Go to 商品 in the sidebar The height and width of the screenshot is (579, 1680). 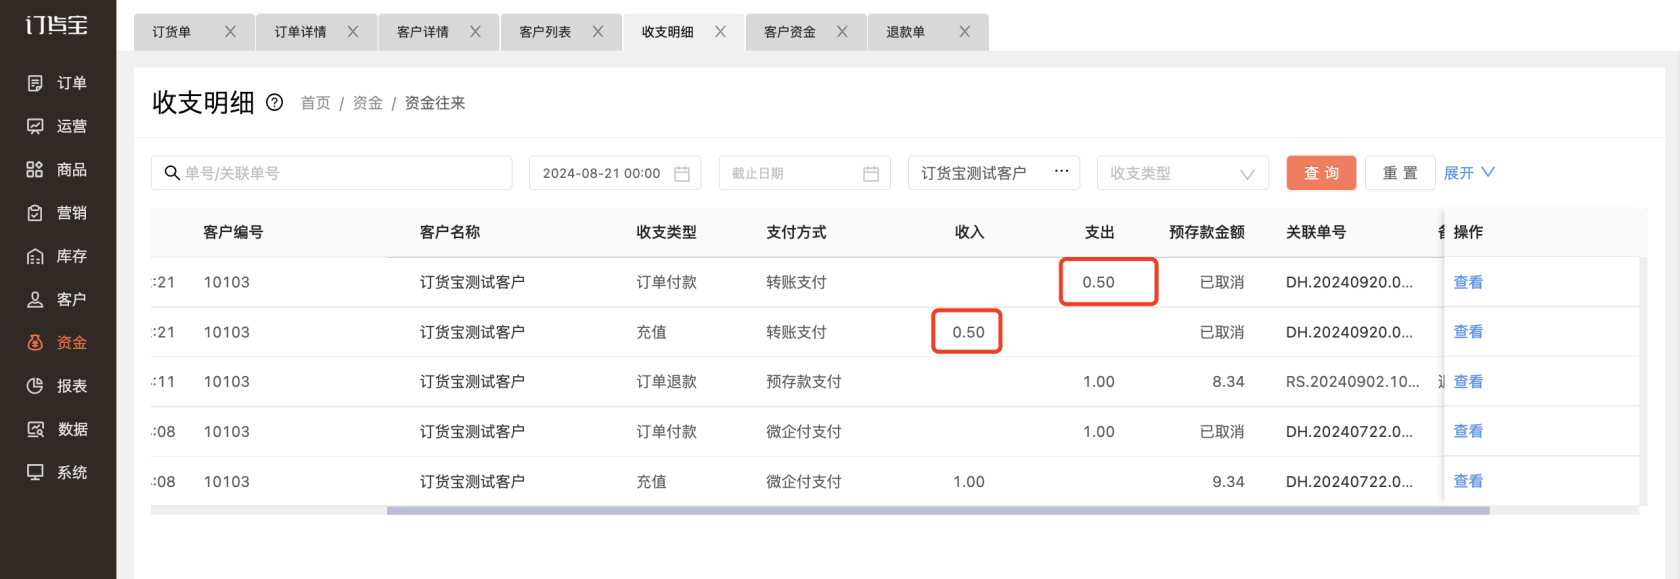pos(57,170)
